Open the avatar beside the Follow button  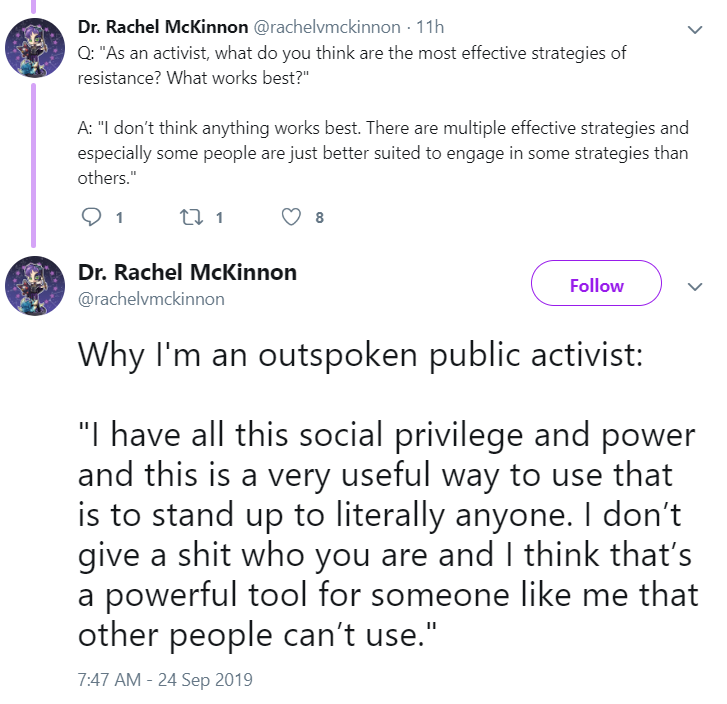click(x=35, y=286)
